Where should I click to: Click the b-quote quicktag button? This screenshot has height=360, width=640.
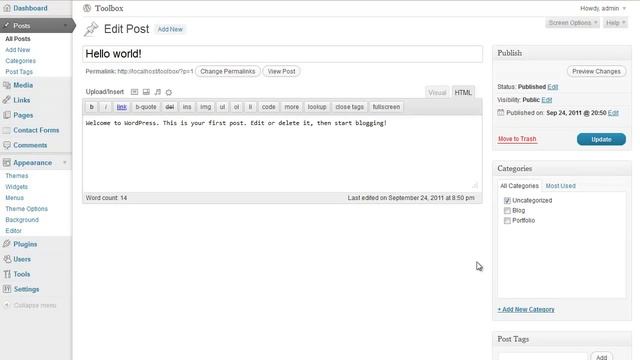(146, 107)
